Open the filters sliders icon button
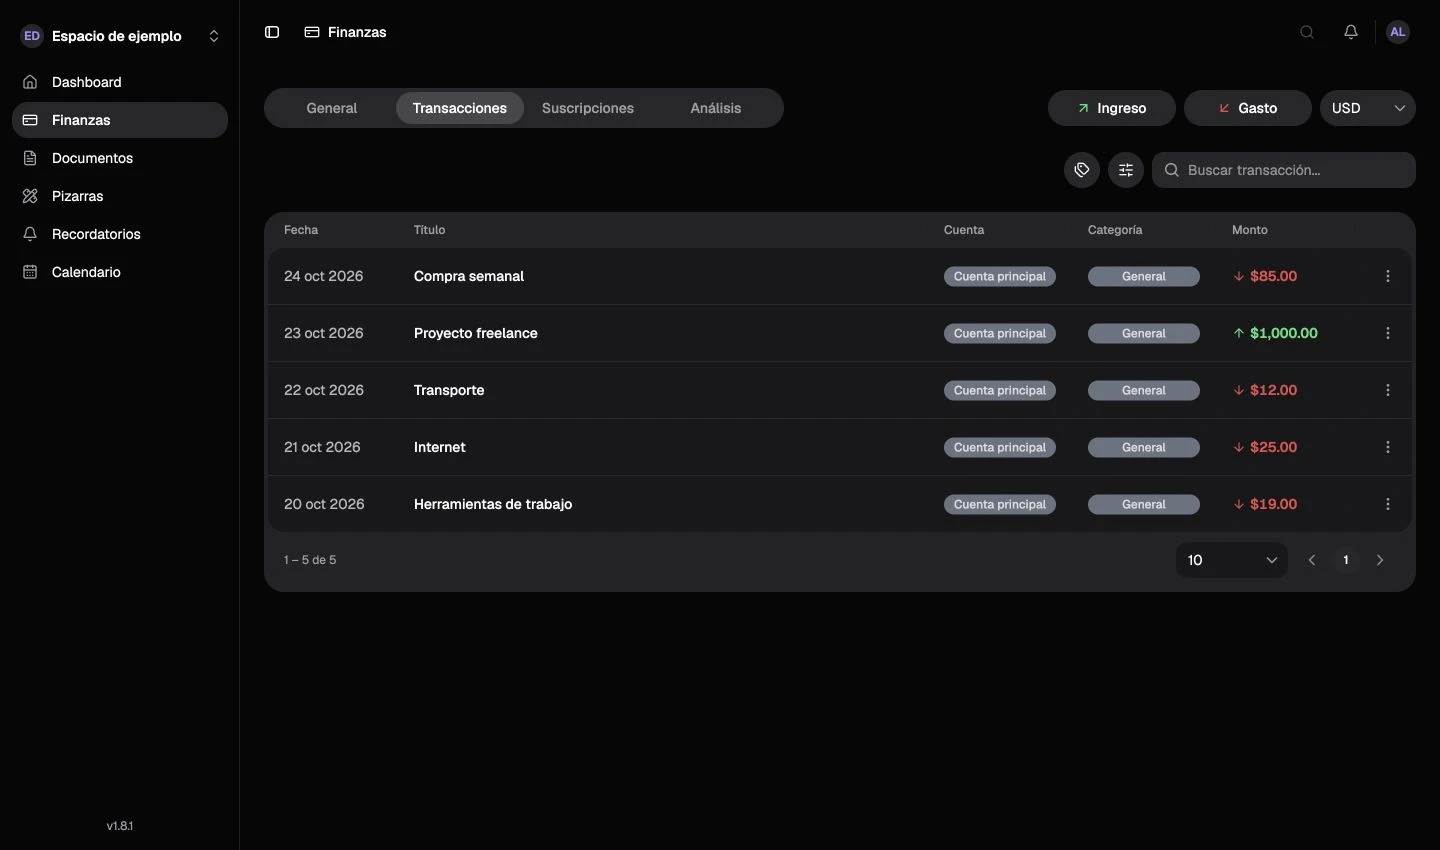The image size is (1440, 850). [1126, 170]
